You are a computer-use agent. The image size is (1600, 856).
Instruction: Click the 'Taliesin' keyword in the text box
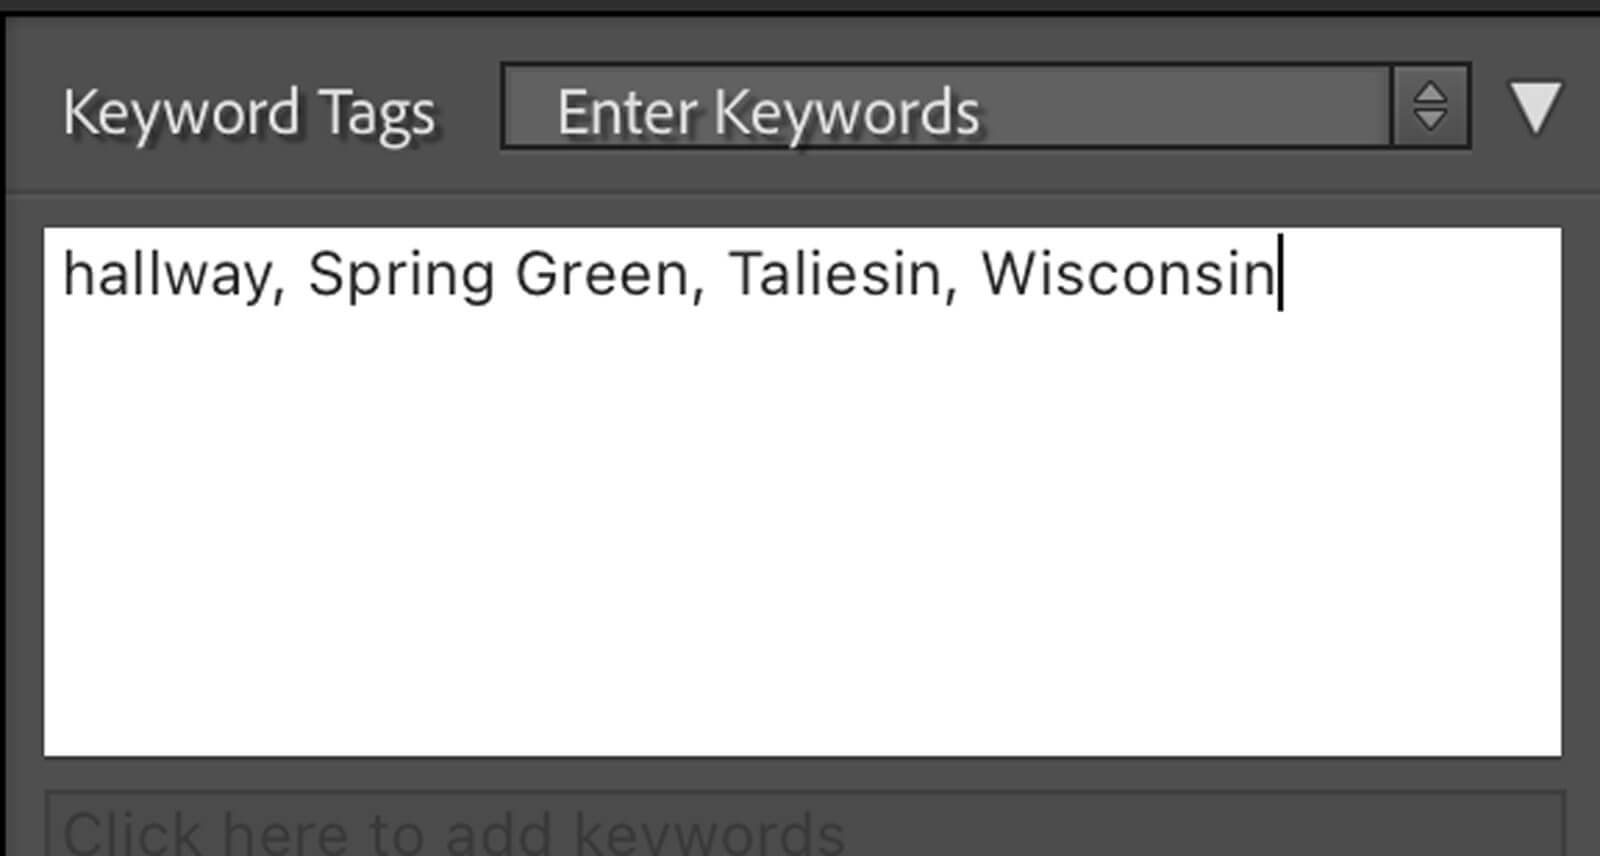coord(832,274)
